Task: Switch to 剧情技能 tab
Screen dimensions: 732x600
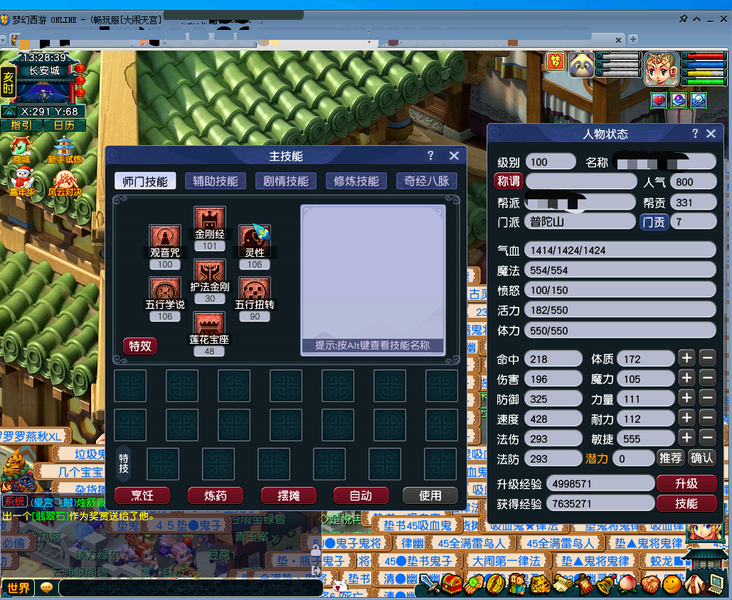Action: click(x=286, y=181)
